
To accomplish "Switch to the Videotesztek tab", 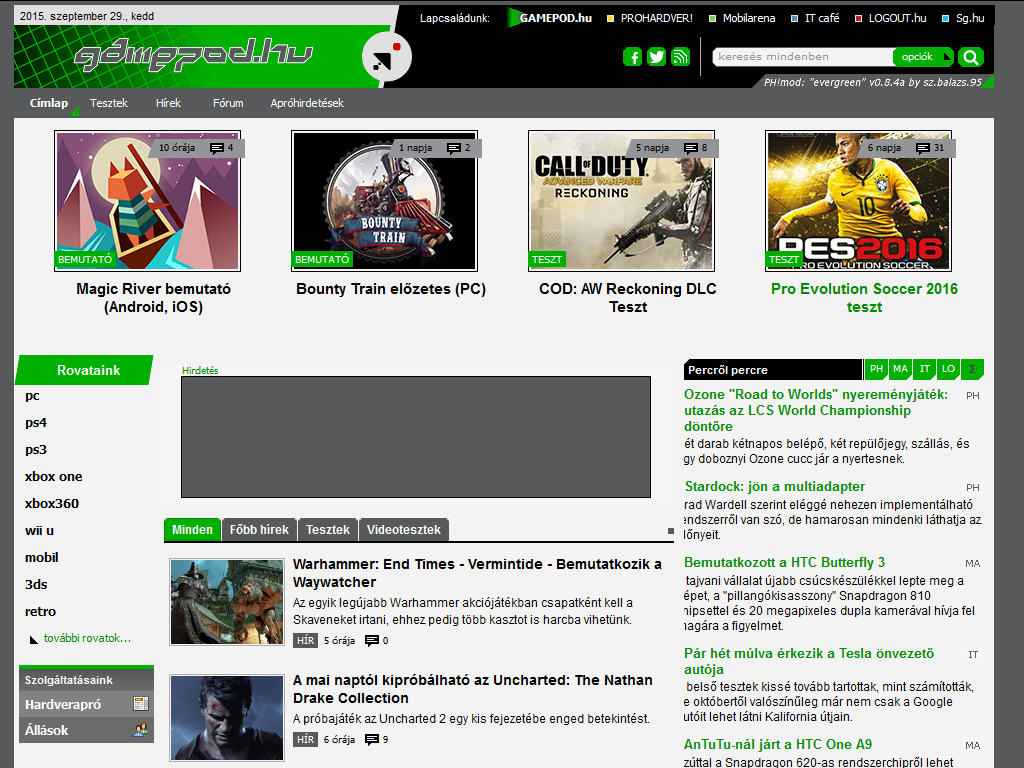I will [x=404, y=530].
